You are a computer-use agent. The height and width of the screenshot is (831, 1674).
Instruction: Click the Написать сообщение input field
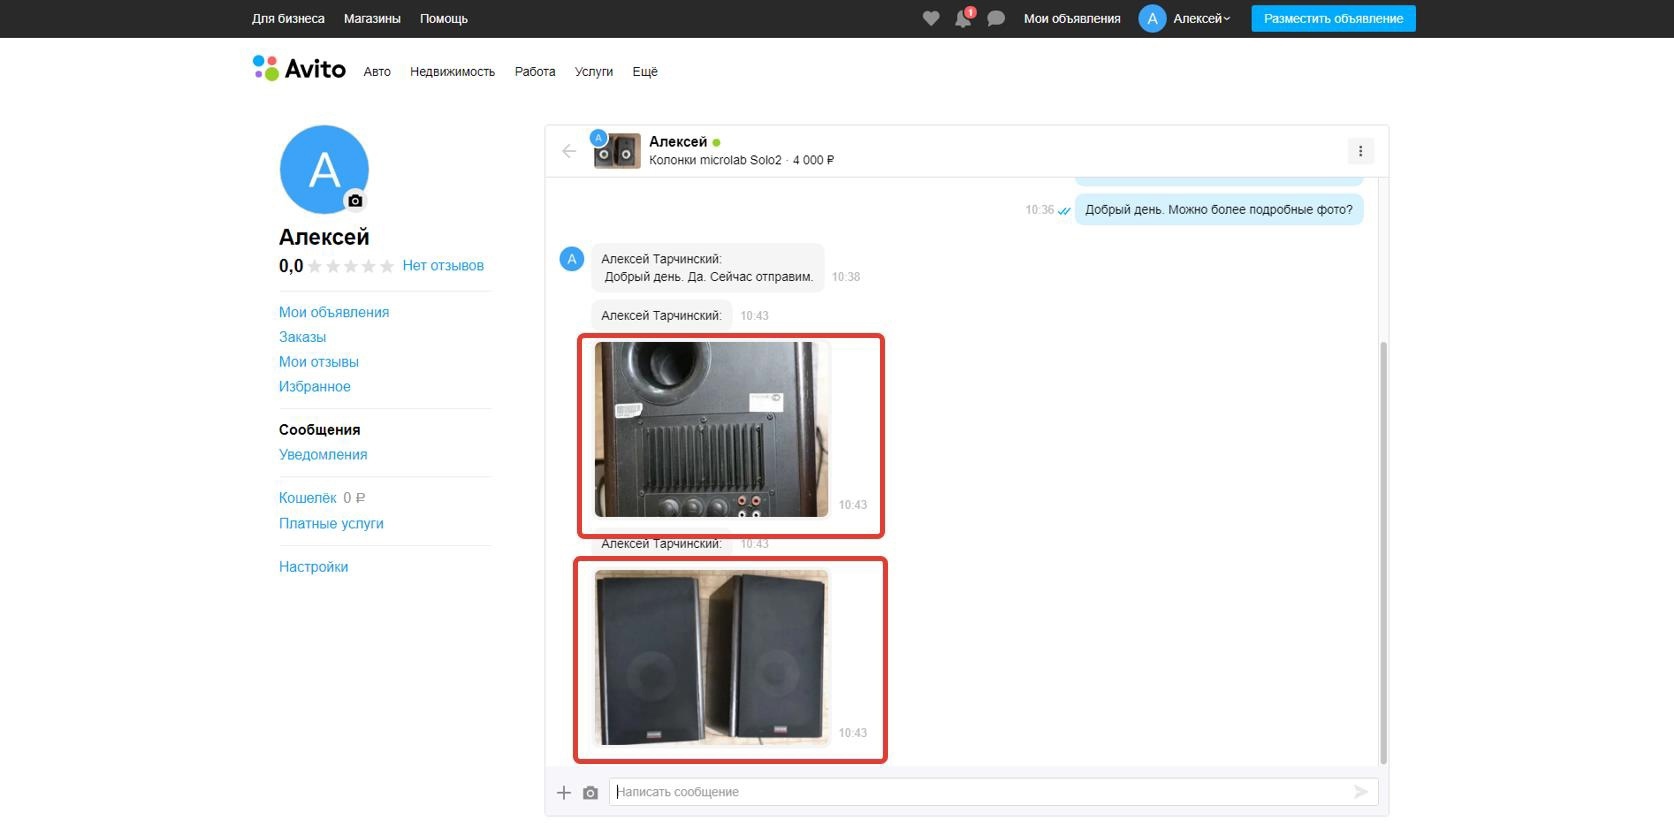point(980,792)
